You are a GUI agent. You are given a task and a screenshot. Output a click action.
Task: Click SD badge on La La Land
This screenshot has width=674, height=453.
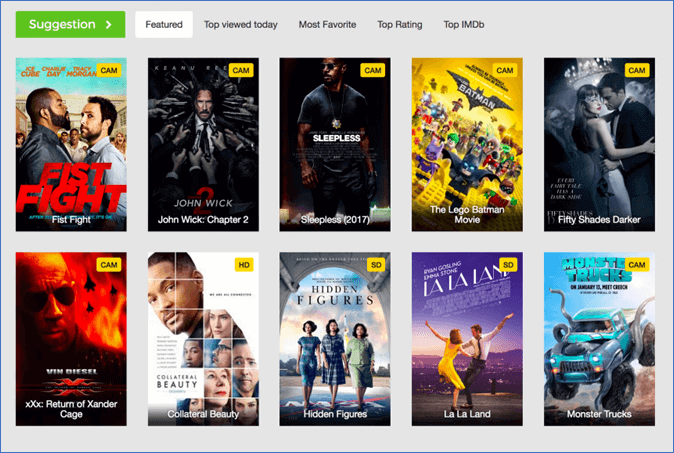508,265
